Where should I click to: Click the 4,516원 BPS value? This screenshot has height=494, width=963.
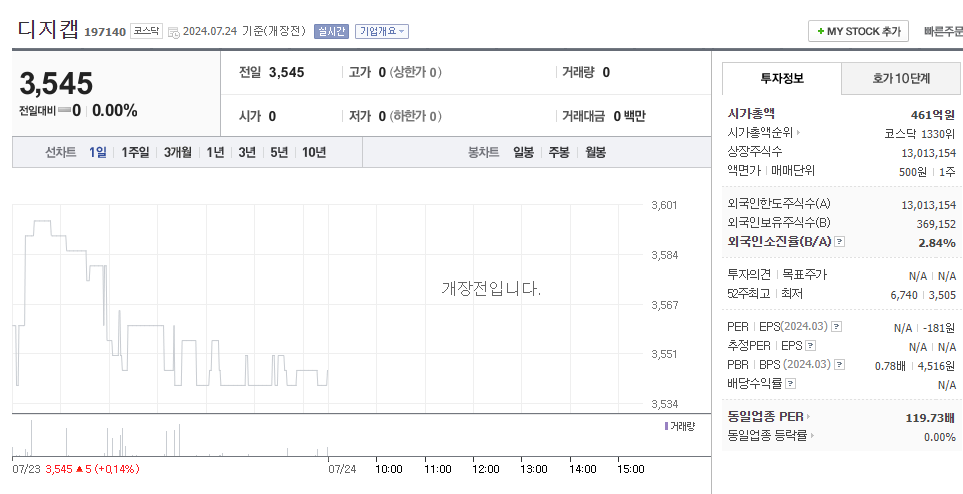[x=937, y=366]
